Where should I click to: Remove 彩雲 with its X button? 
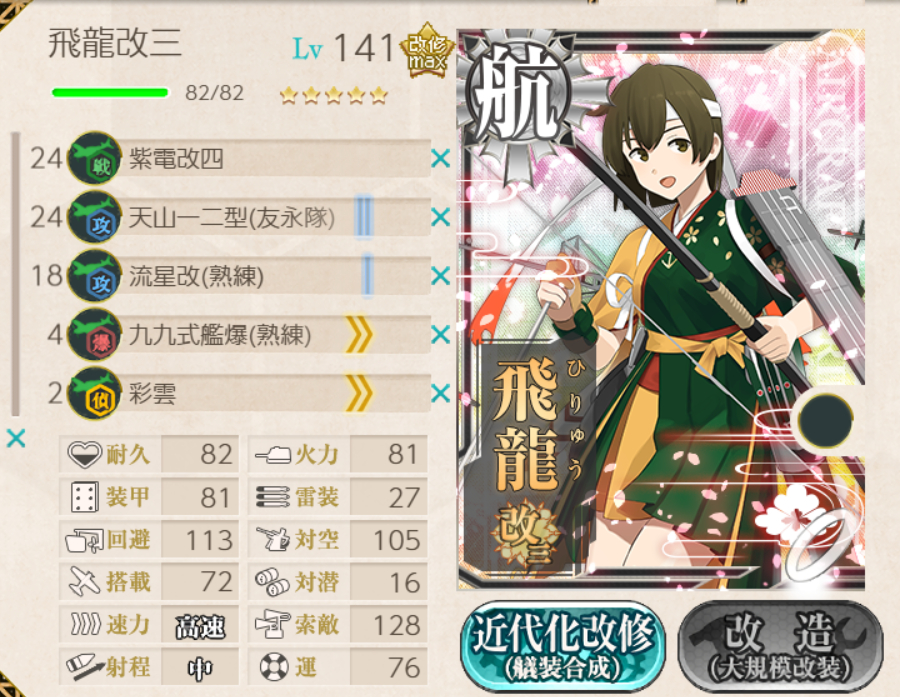(x=440, y=393)
